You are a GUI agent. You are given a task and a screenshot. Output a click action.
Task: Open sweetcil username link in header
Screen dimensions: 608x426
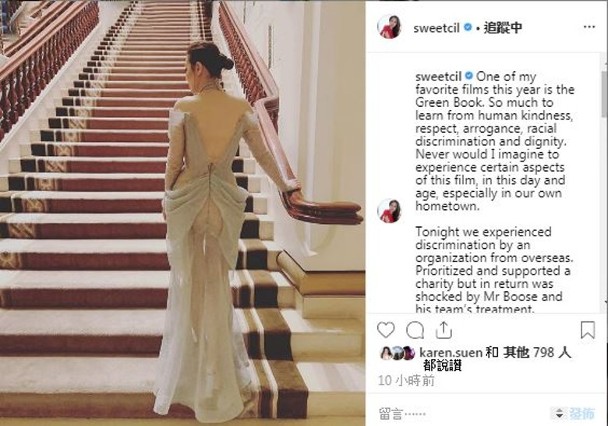coord(436,28)
